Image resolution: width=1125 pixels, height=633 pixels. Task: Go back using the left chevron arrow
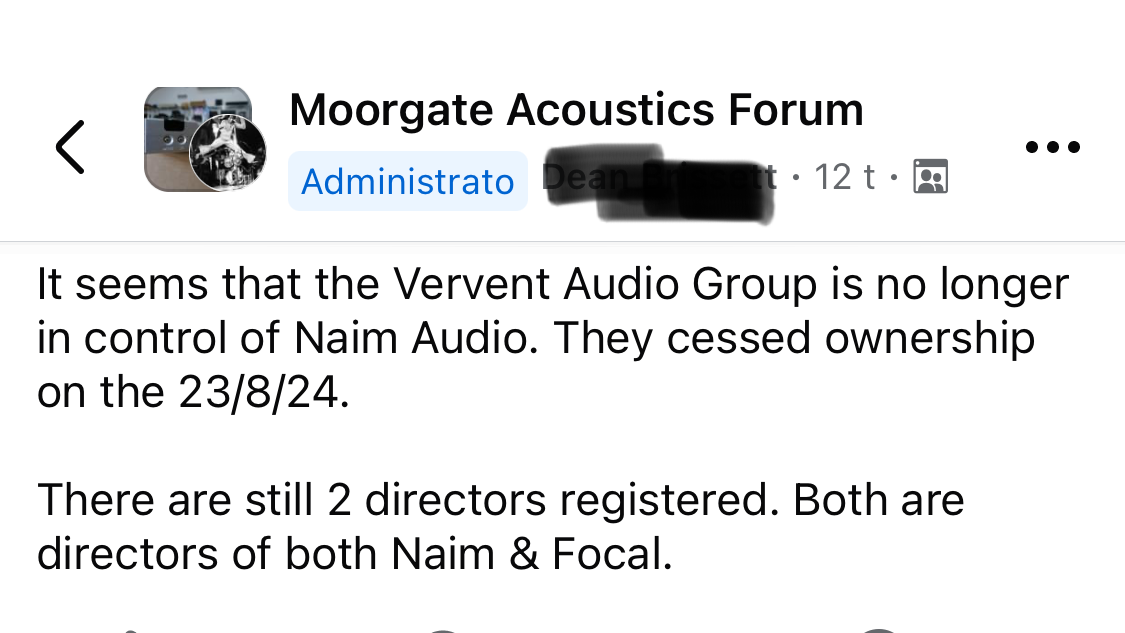70,147
